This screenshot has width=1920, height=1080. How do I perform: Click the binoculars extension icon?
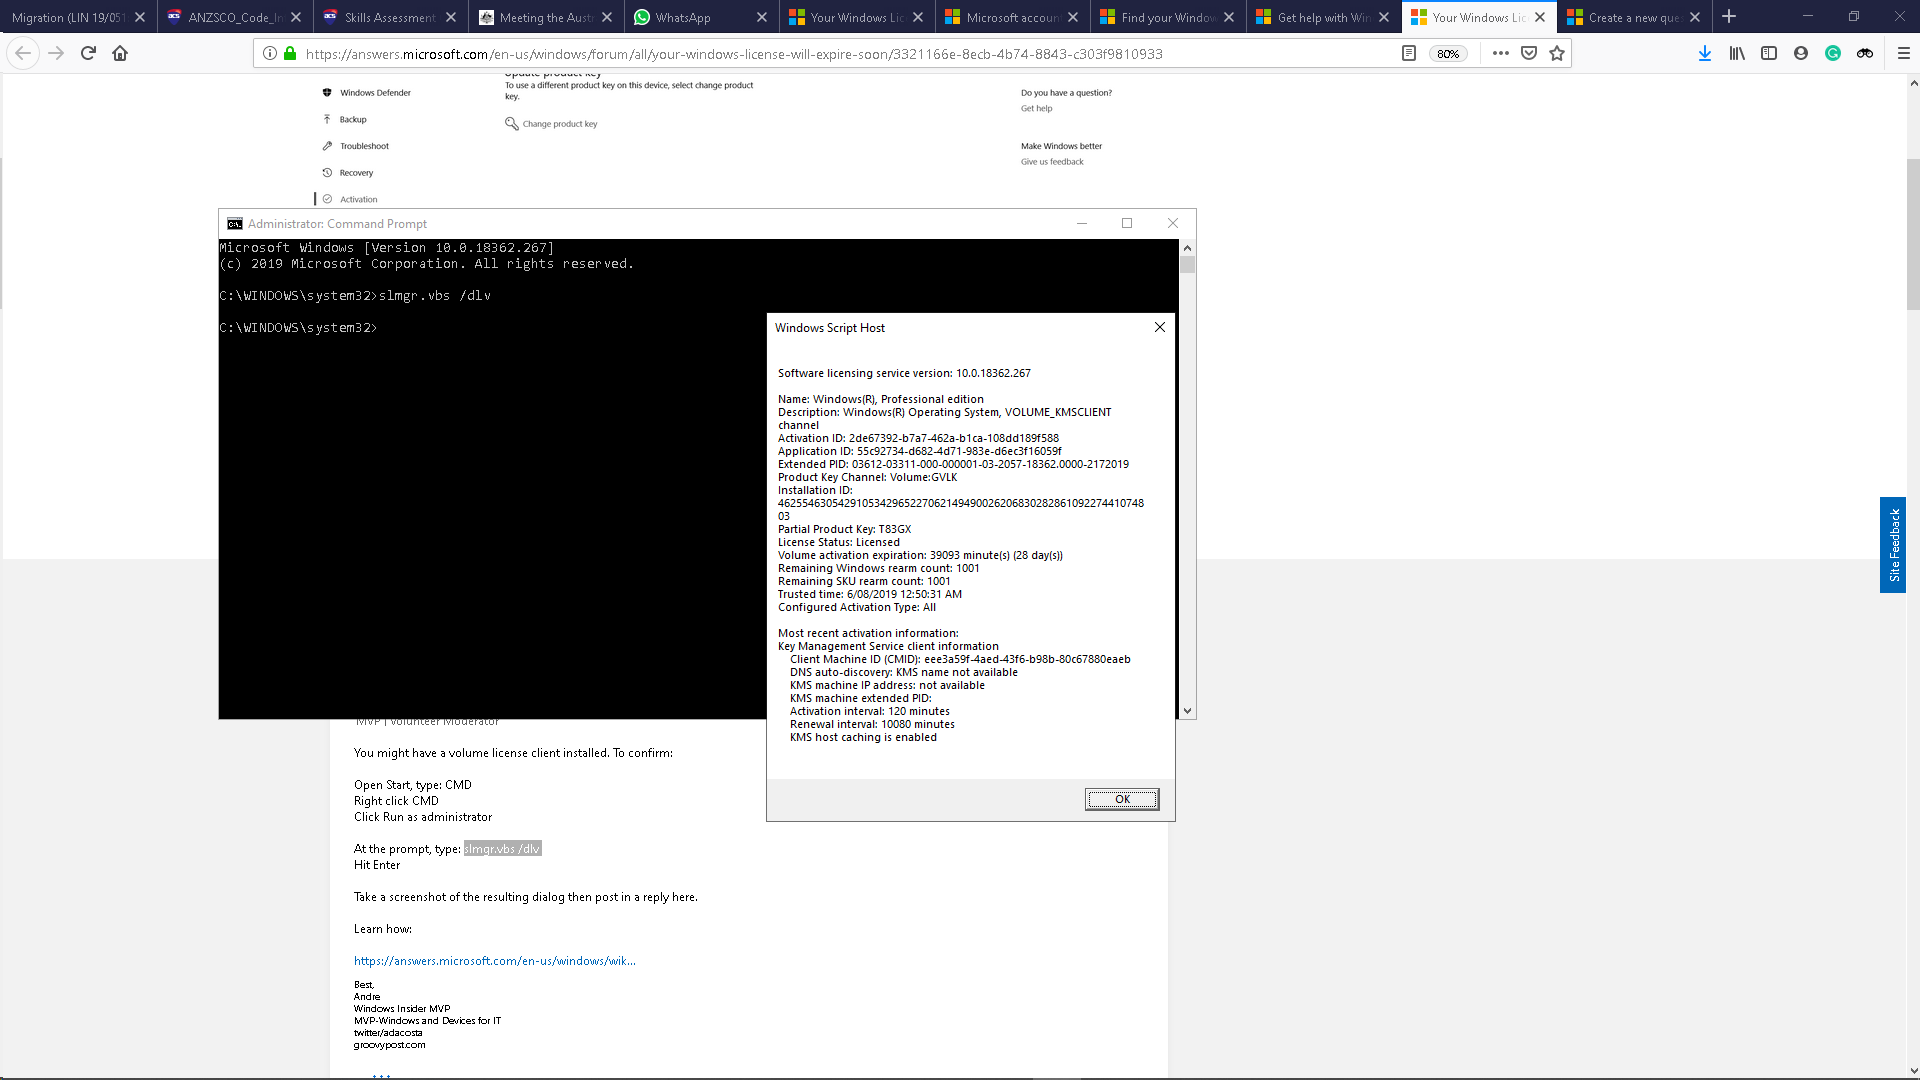pos(1865,53)
